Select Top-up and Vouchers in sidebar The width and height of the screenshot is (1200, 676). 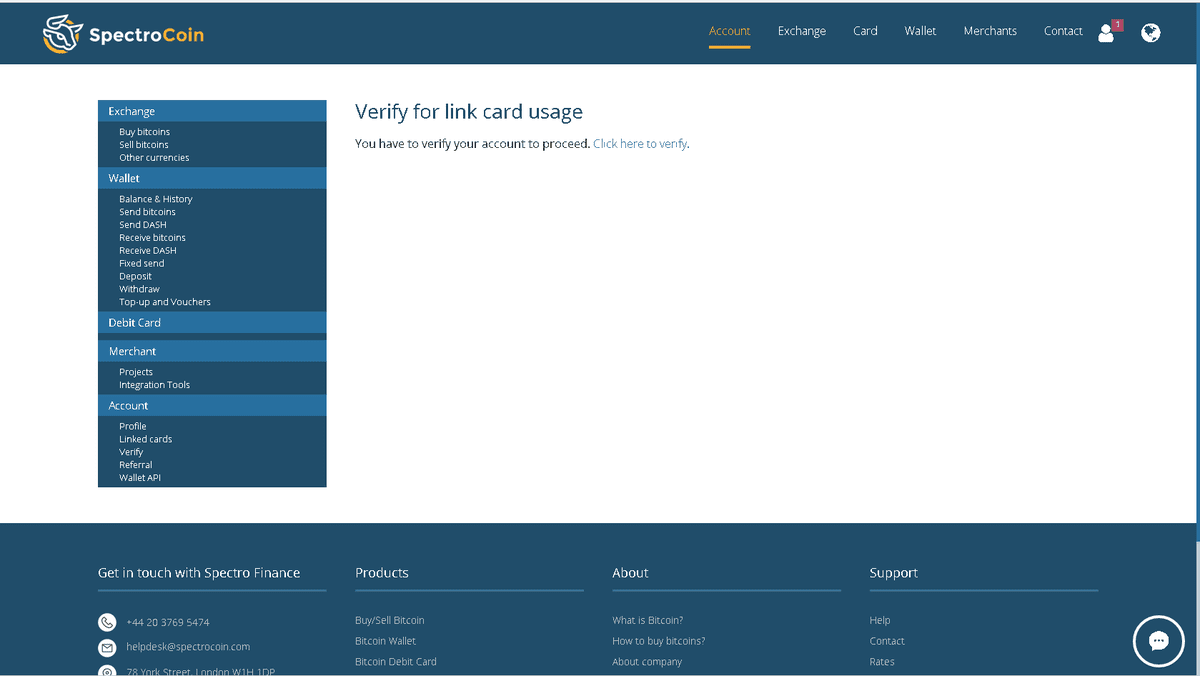[x=165, y=302]
